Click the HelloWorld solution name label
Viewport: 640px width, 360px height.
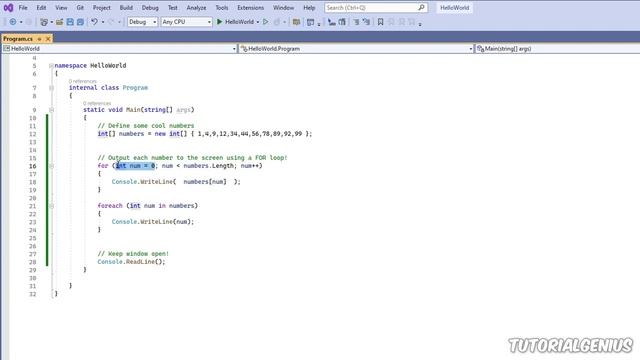click(x=454, y=8)
